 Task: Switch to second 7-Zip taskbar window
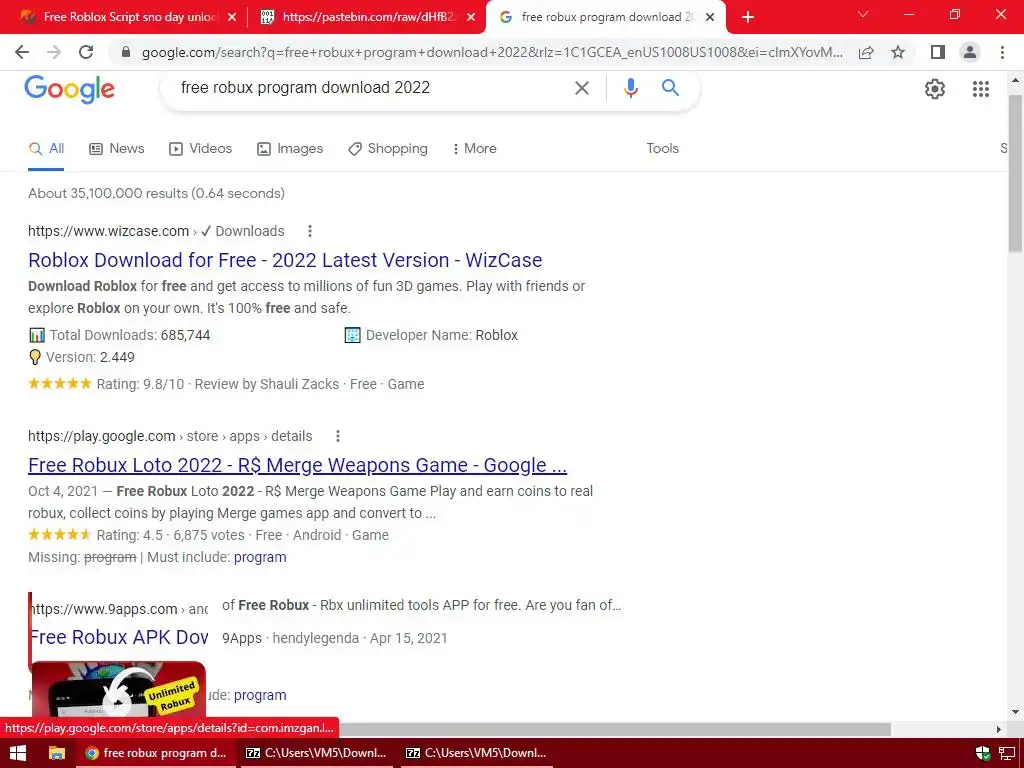(475, 753)
